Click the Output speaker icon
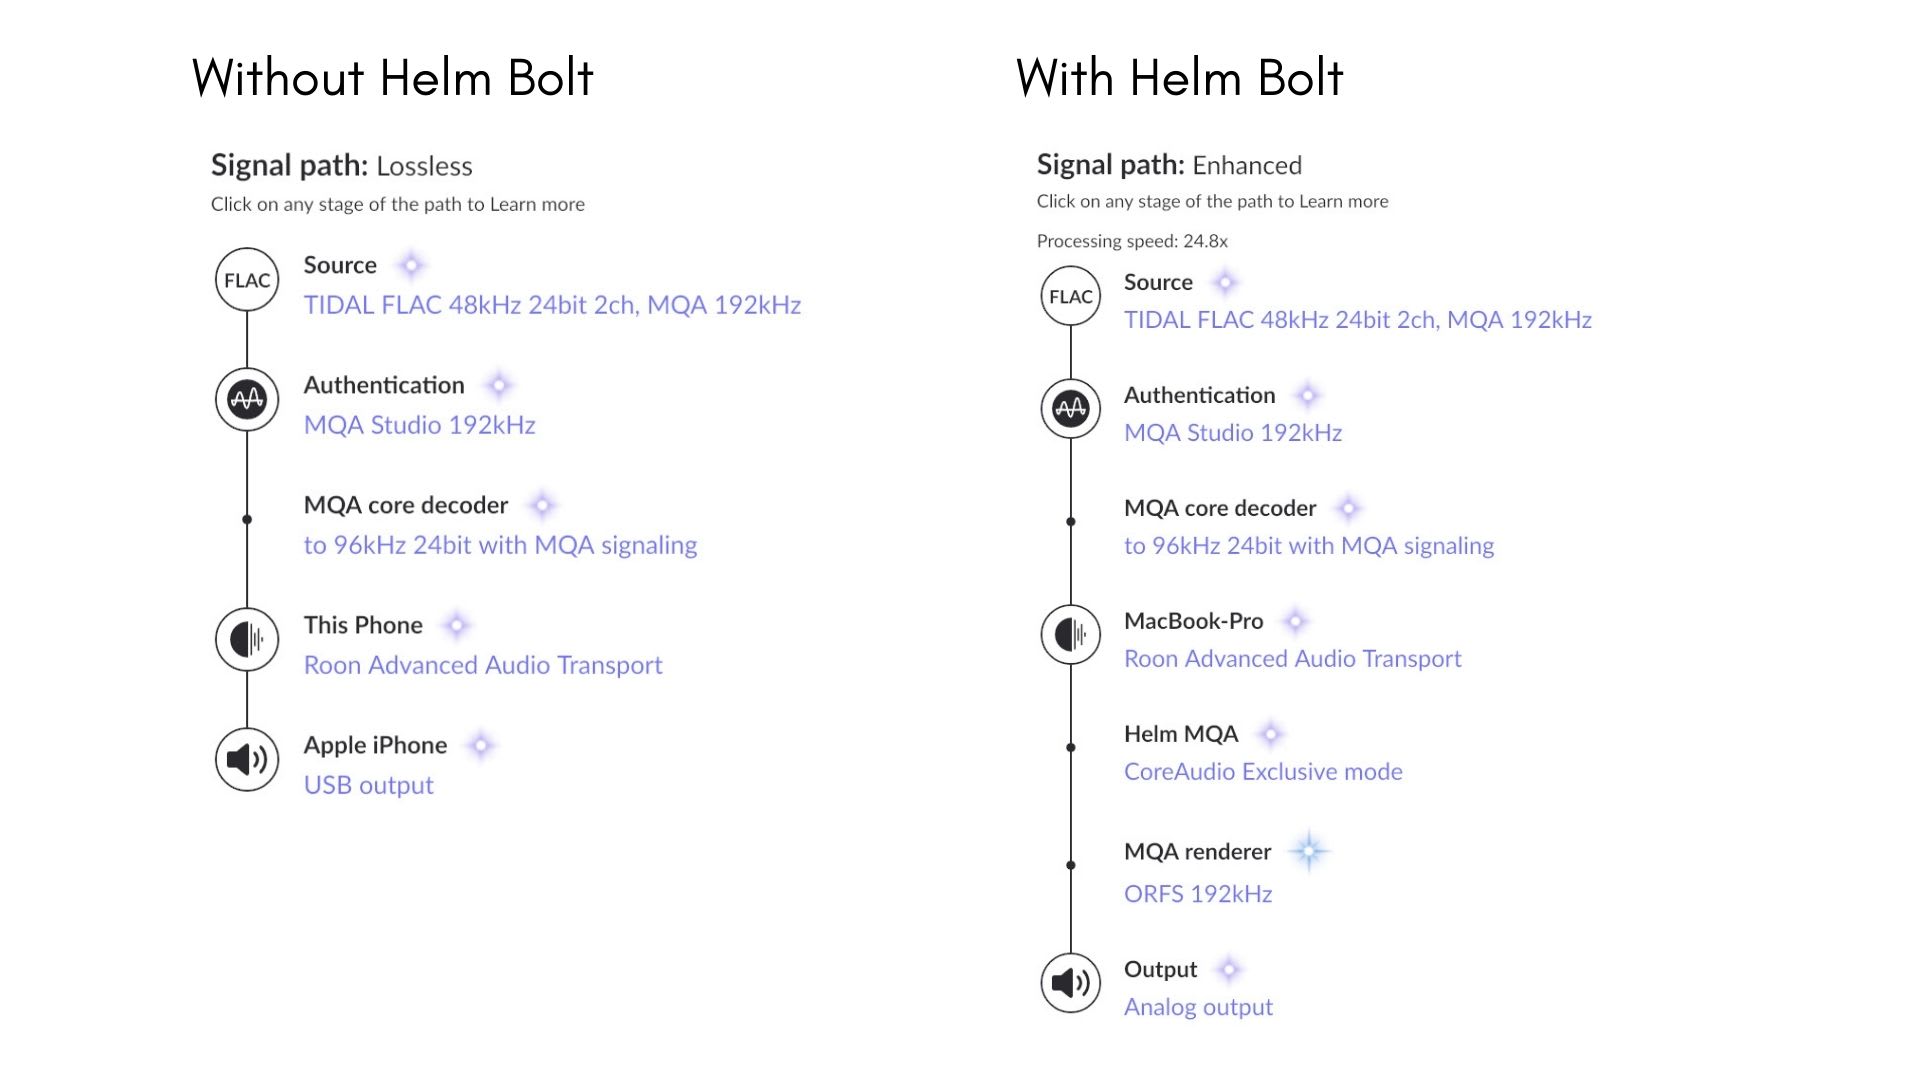The width and height of the screenshot is (1920, 1080). click(1071, 983)
